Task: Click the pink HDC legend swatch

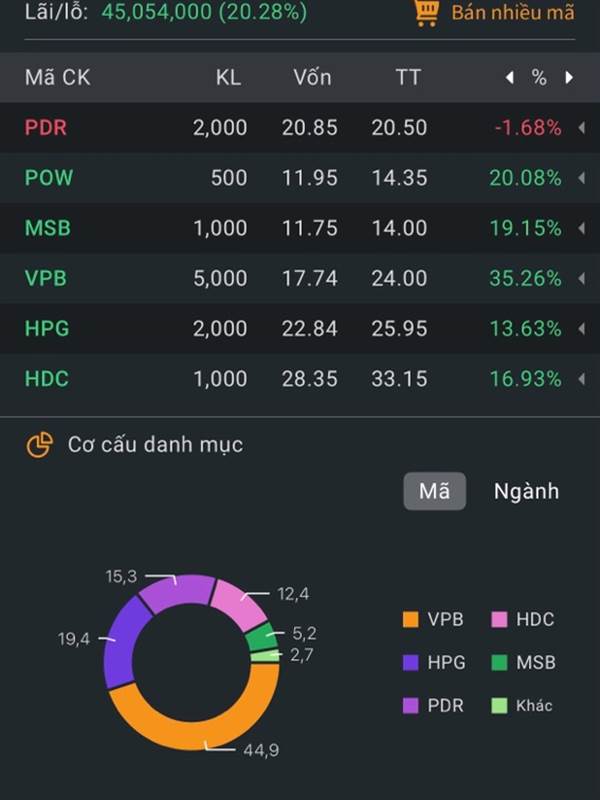Action: [x=499, y=619]
